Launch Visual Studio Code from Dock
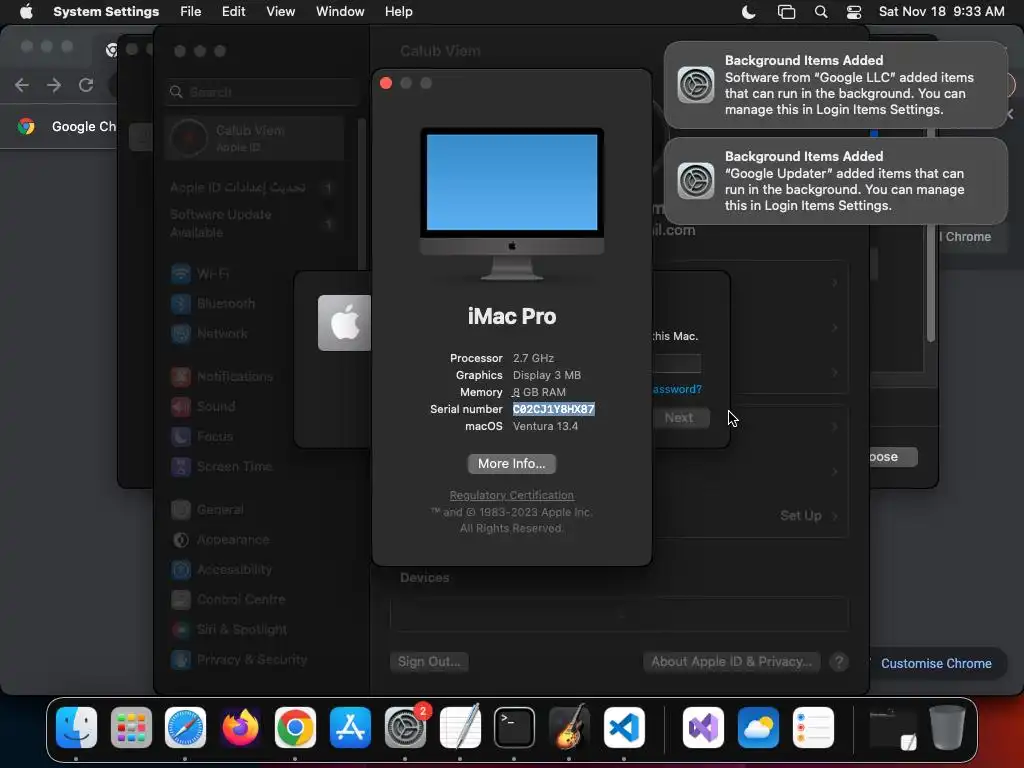This screenshot has width=1024, height=768. (x=624, y=727)
